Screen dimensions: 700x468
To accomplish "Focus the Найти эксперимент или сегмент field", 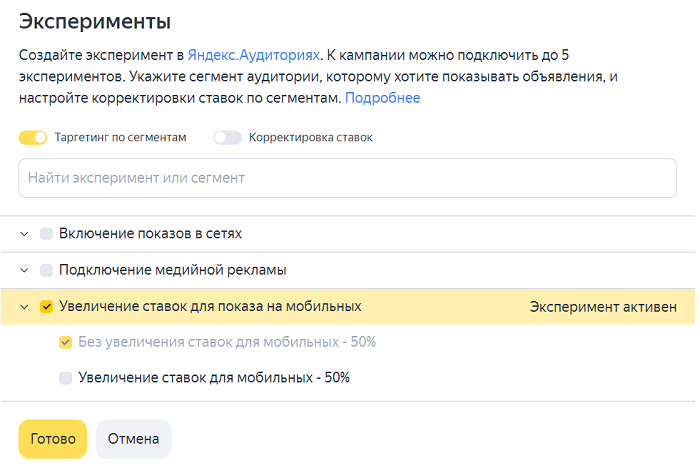I will pos(347,178).
